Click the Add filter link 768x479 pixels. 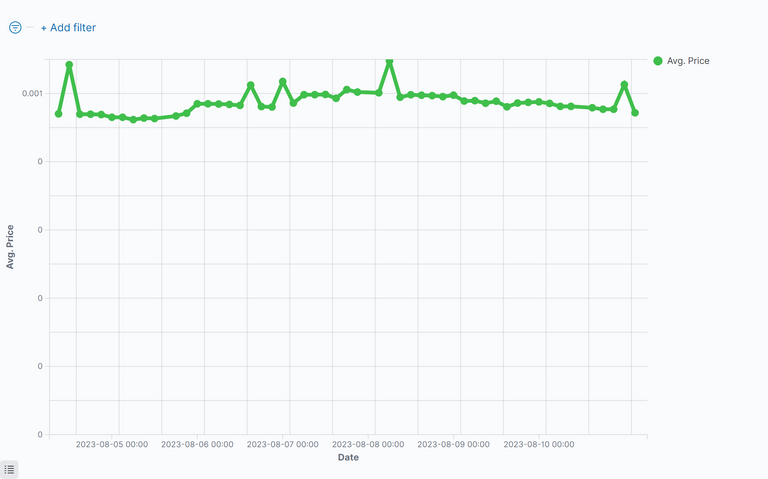point(68,28)
